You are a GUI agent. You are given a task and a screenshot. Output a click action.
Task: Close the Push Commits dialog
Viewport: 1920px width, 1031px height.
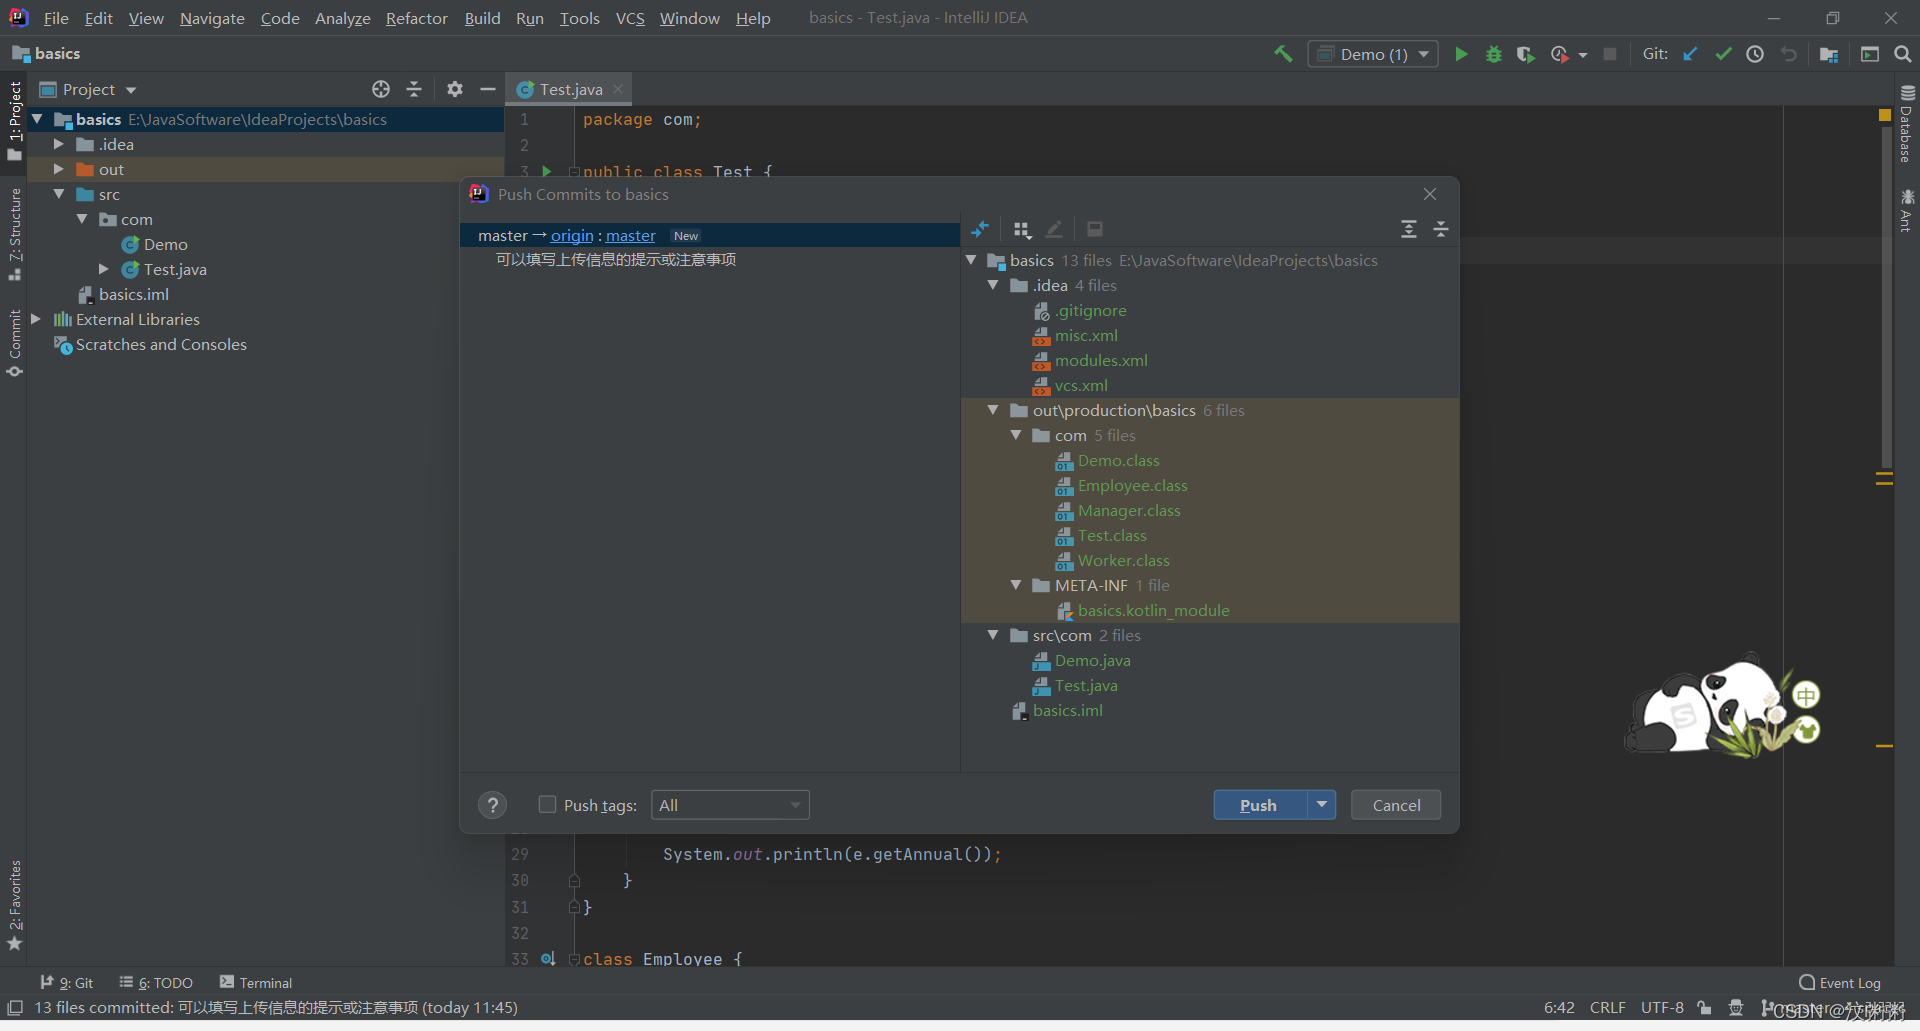(x=1430, y=194)
